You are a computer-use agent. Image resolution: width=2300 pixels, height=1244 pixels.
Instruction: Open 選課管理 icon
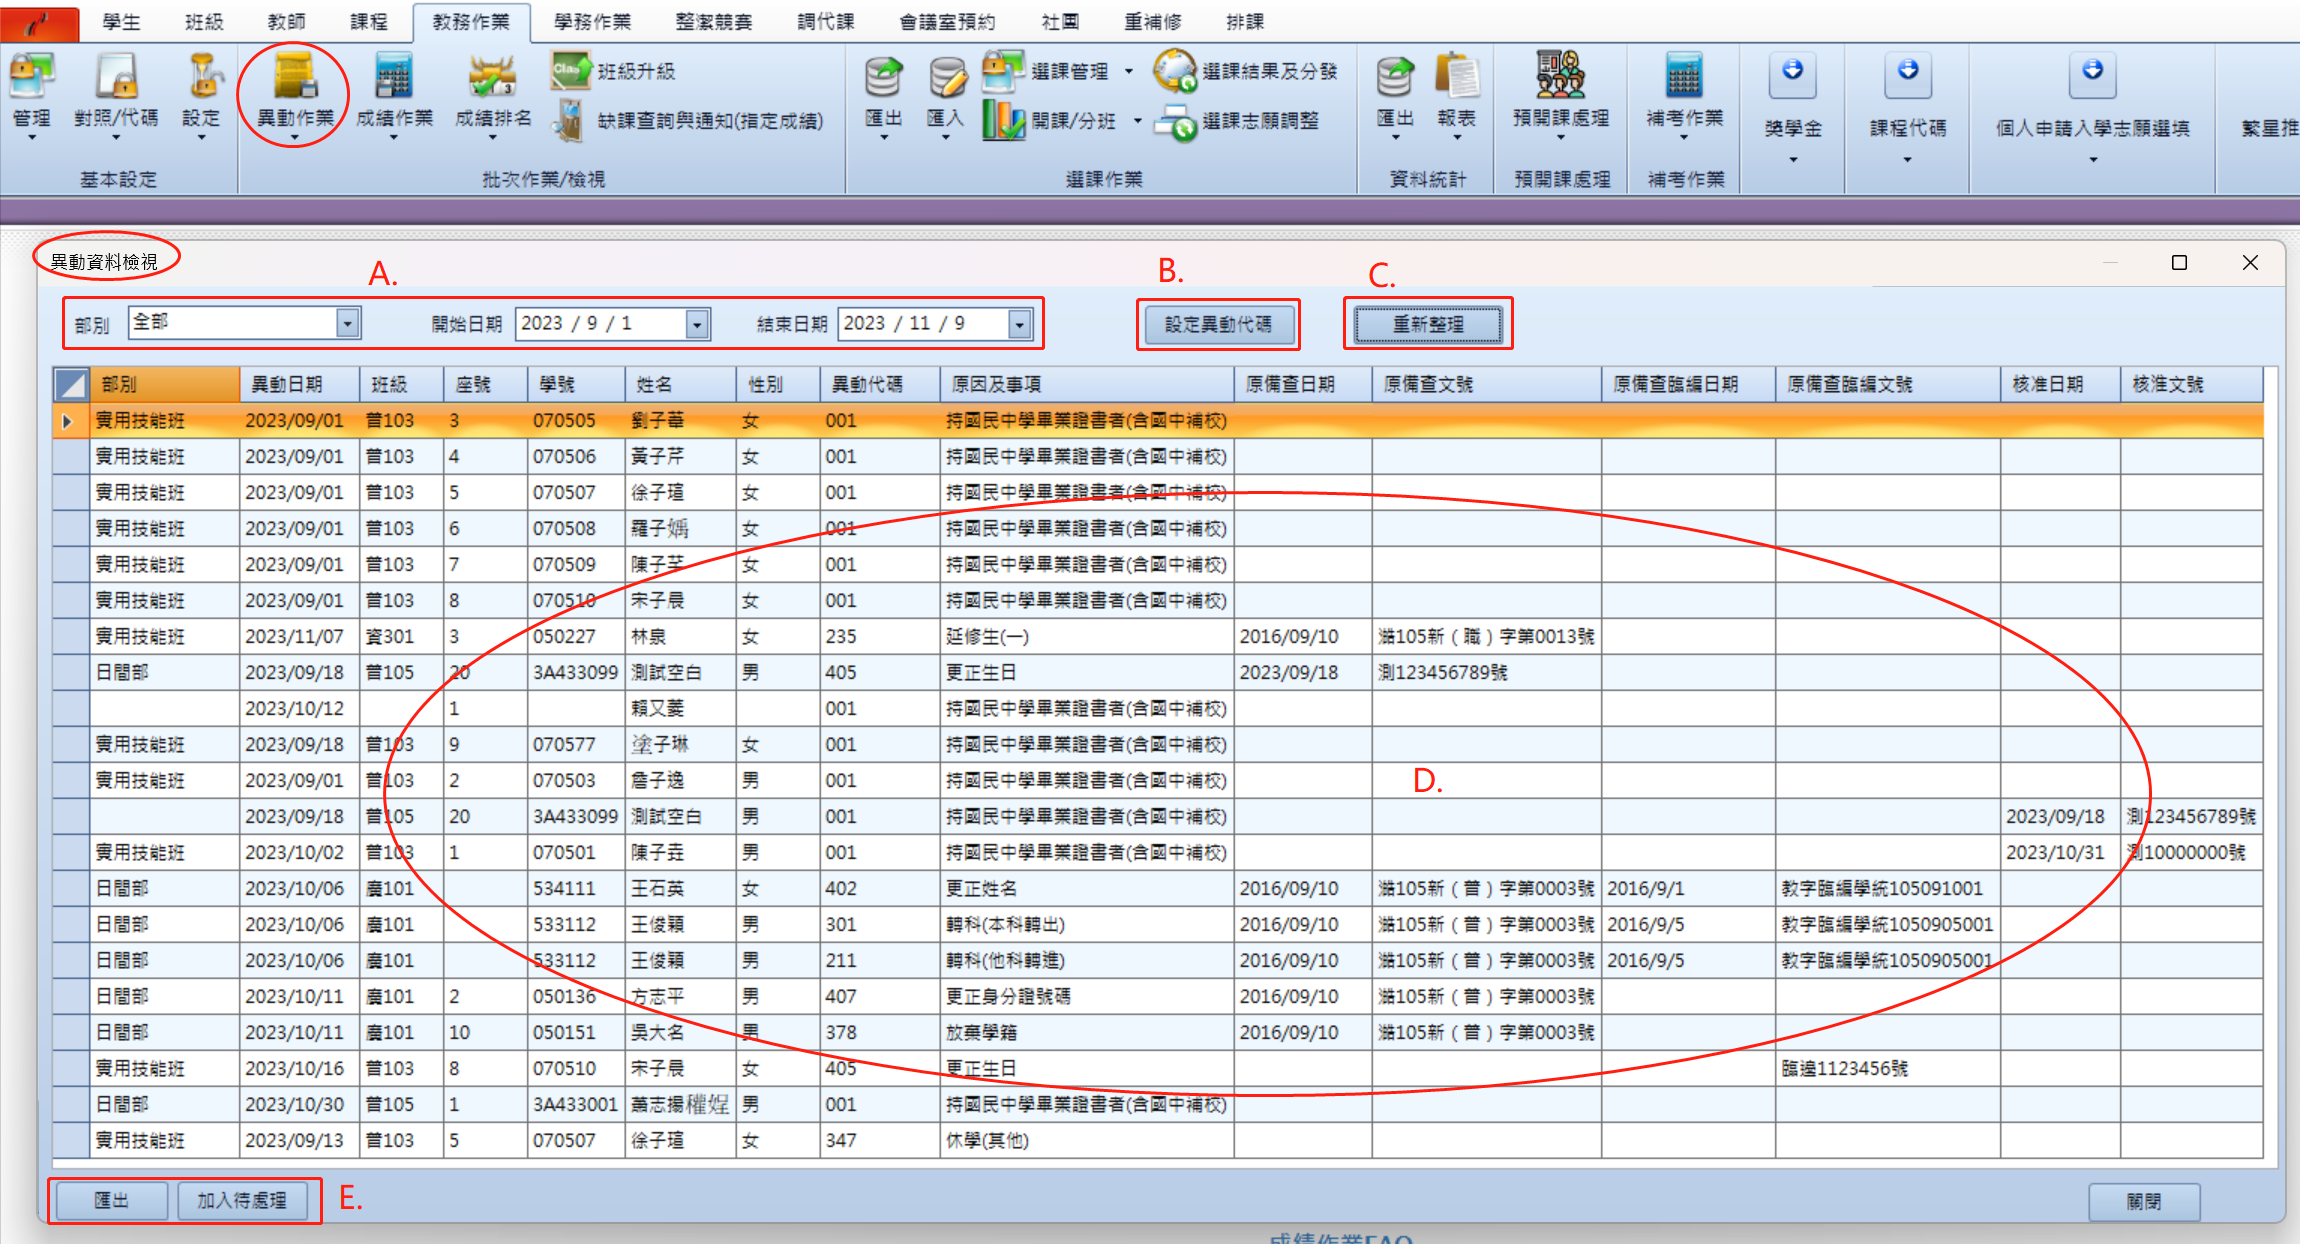coord(1003,71)
